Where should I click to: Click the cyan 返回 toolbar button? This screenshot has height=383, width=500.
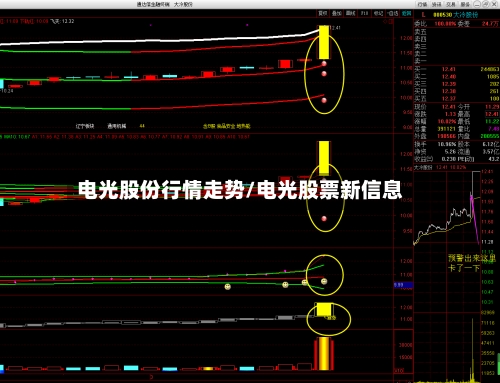406,13
